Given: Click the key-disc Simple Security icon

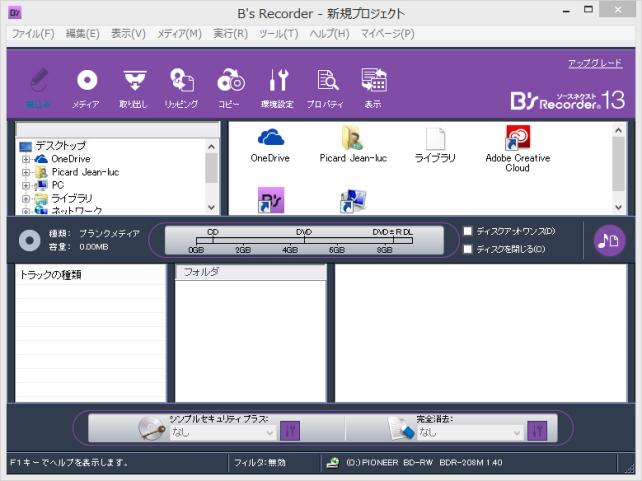Looking at the screenshot, I should [151, 428].
